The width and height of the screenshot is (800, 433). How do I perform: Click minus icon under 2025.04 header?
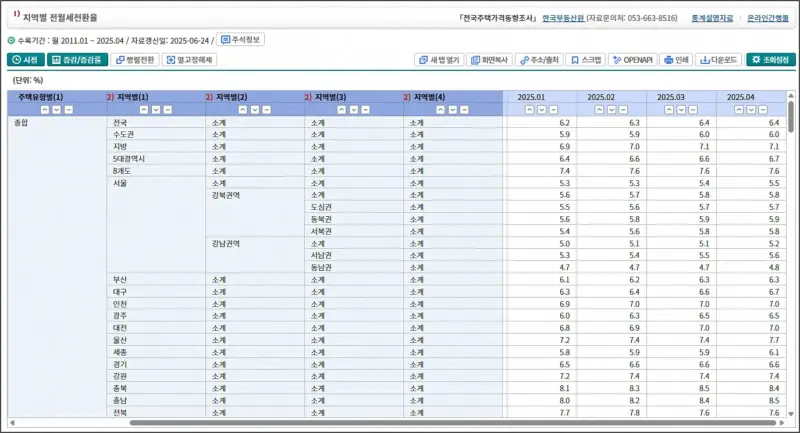point(763,110)
